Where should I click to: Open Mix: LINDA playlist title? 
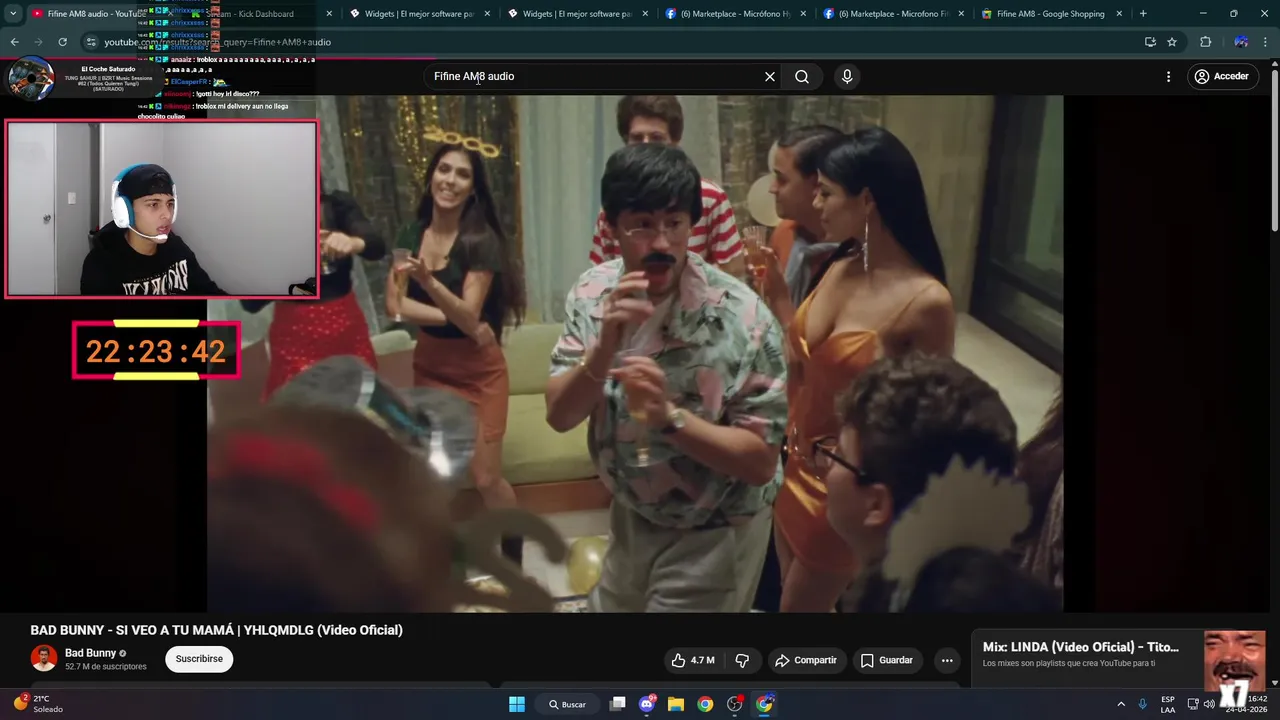pos(1081,647)
